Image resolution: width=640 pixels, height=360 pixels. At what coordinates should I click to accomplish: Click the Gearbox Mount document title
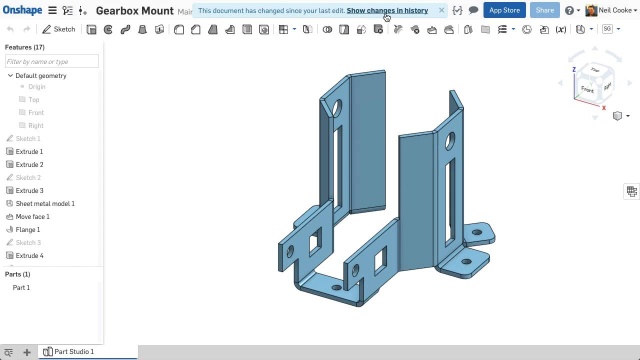coord(135,11)
